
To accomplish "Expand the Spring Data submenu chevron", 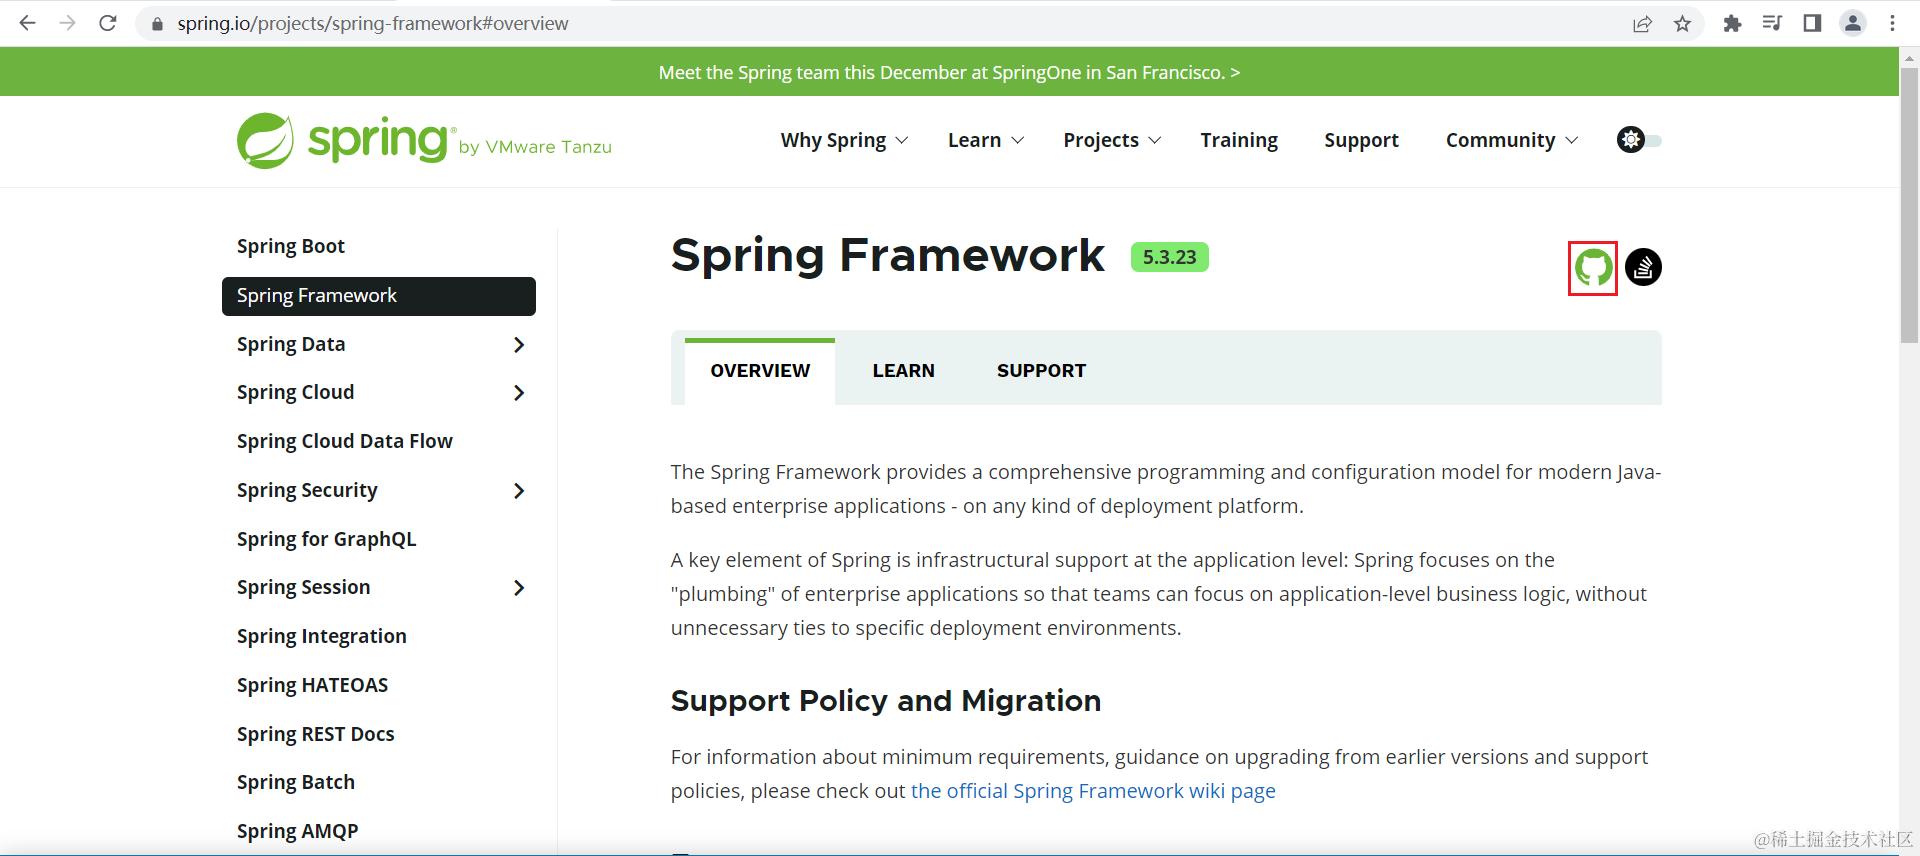I will [519, 345].
